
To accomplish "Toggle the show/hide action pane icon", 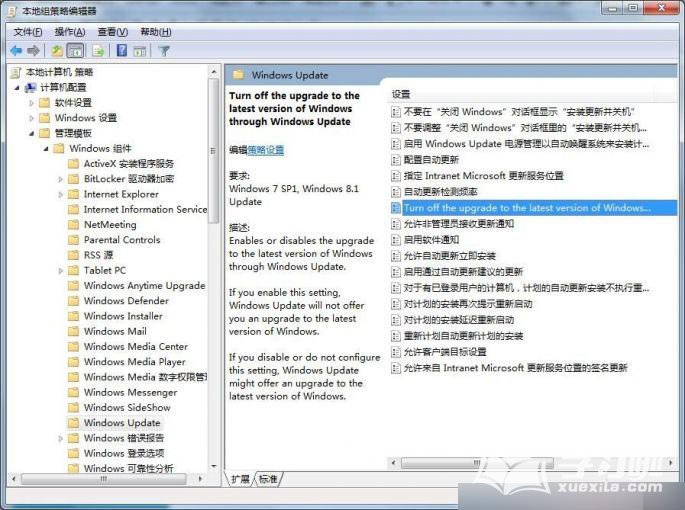I will [141, 50].
